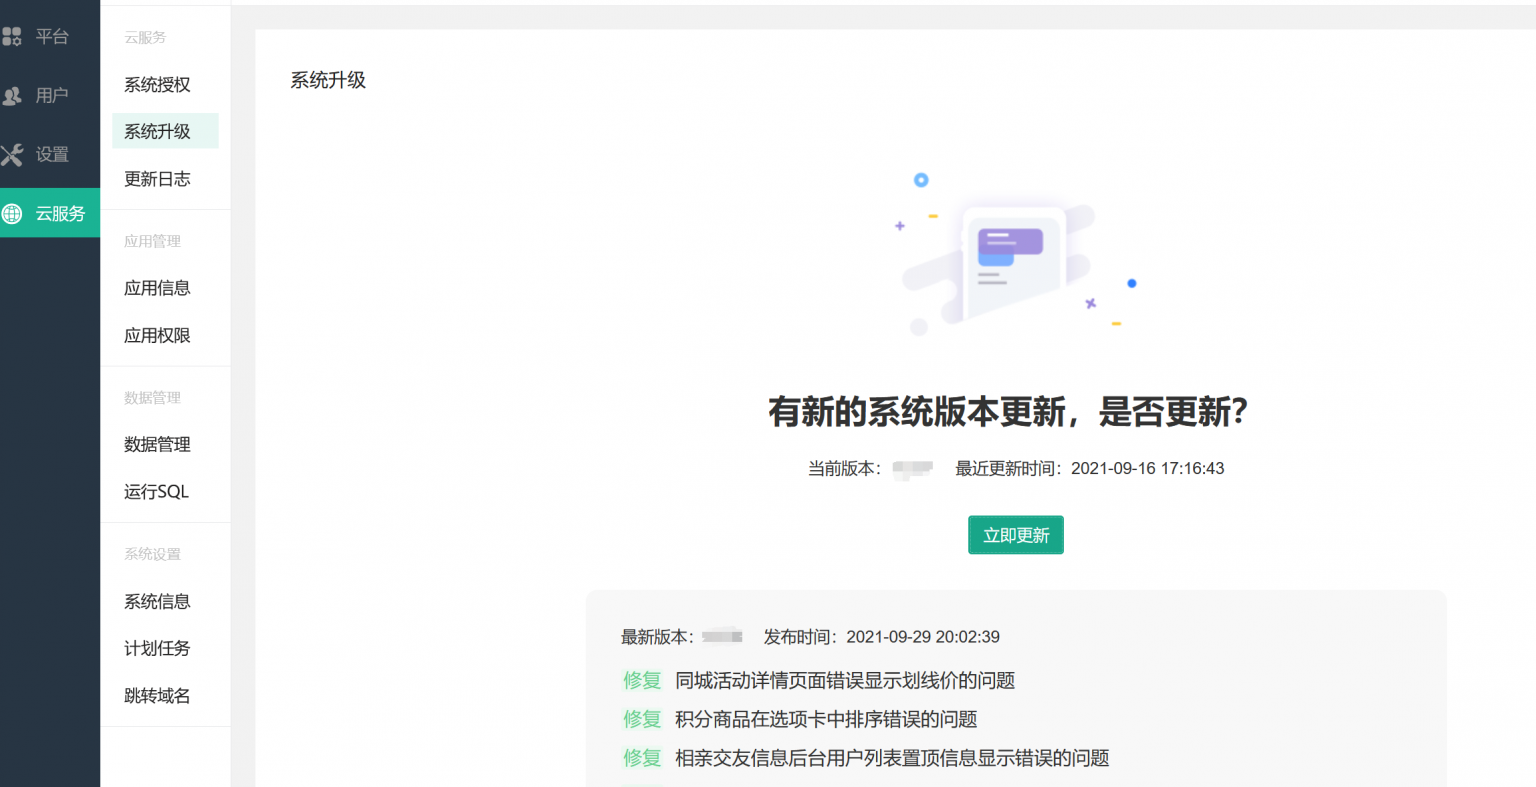The height and width of the screenshot is (787, 1536).
Task: Select 系统升级 in the submenu
Action: (x=157, y=132)
